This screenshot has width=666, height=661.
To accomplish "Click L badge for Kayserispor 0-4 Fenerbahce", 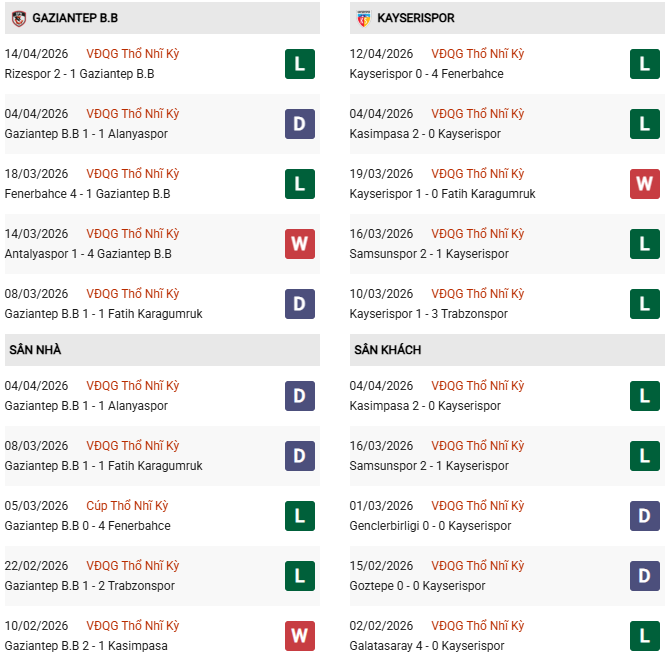I will click(x=645, y=64).
